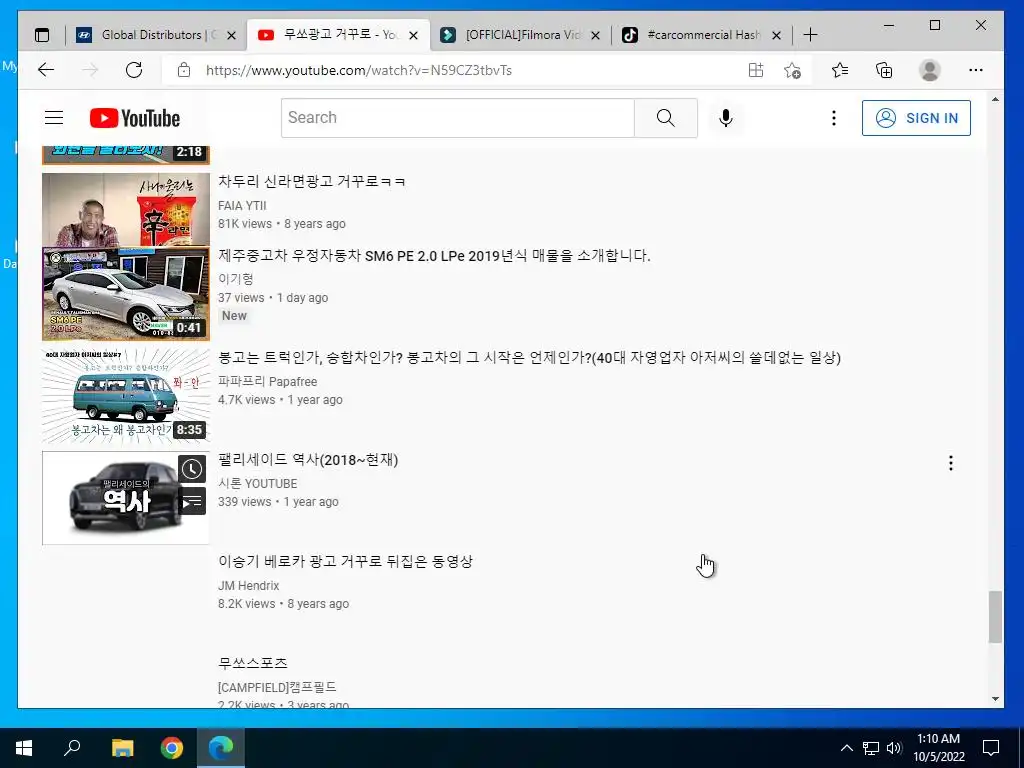Open the notification center icon
This screenshot has width=1024, height=768.
point(991,748)
